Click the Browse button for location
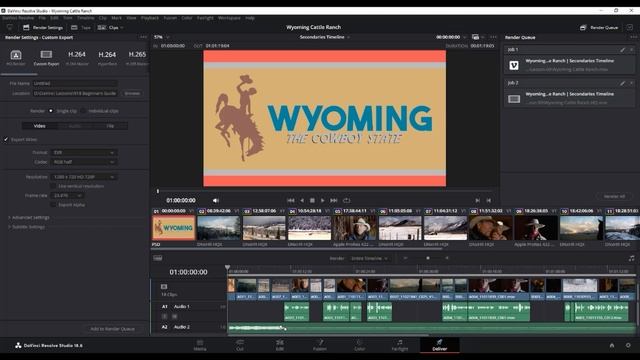Viewport: 640px width, 360px height. [132, 93]
